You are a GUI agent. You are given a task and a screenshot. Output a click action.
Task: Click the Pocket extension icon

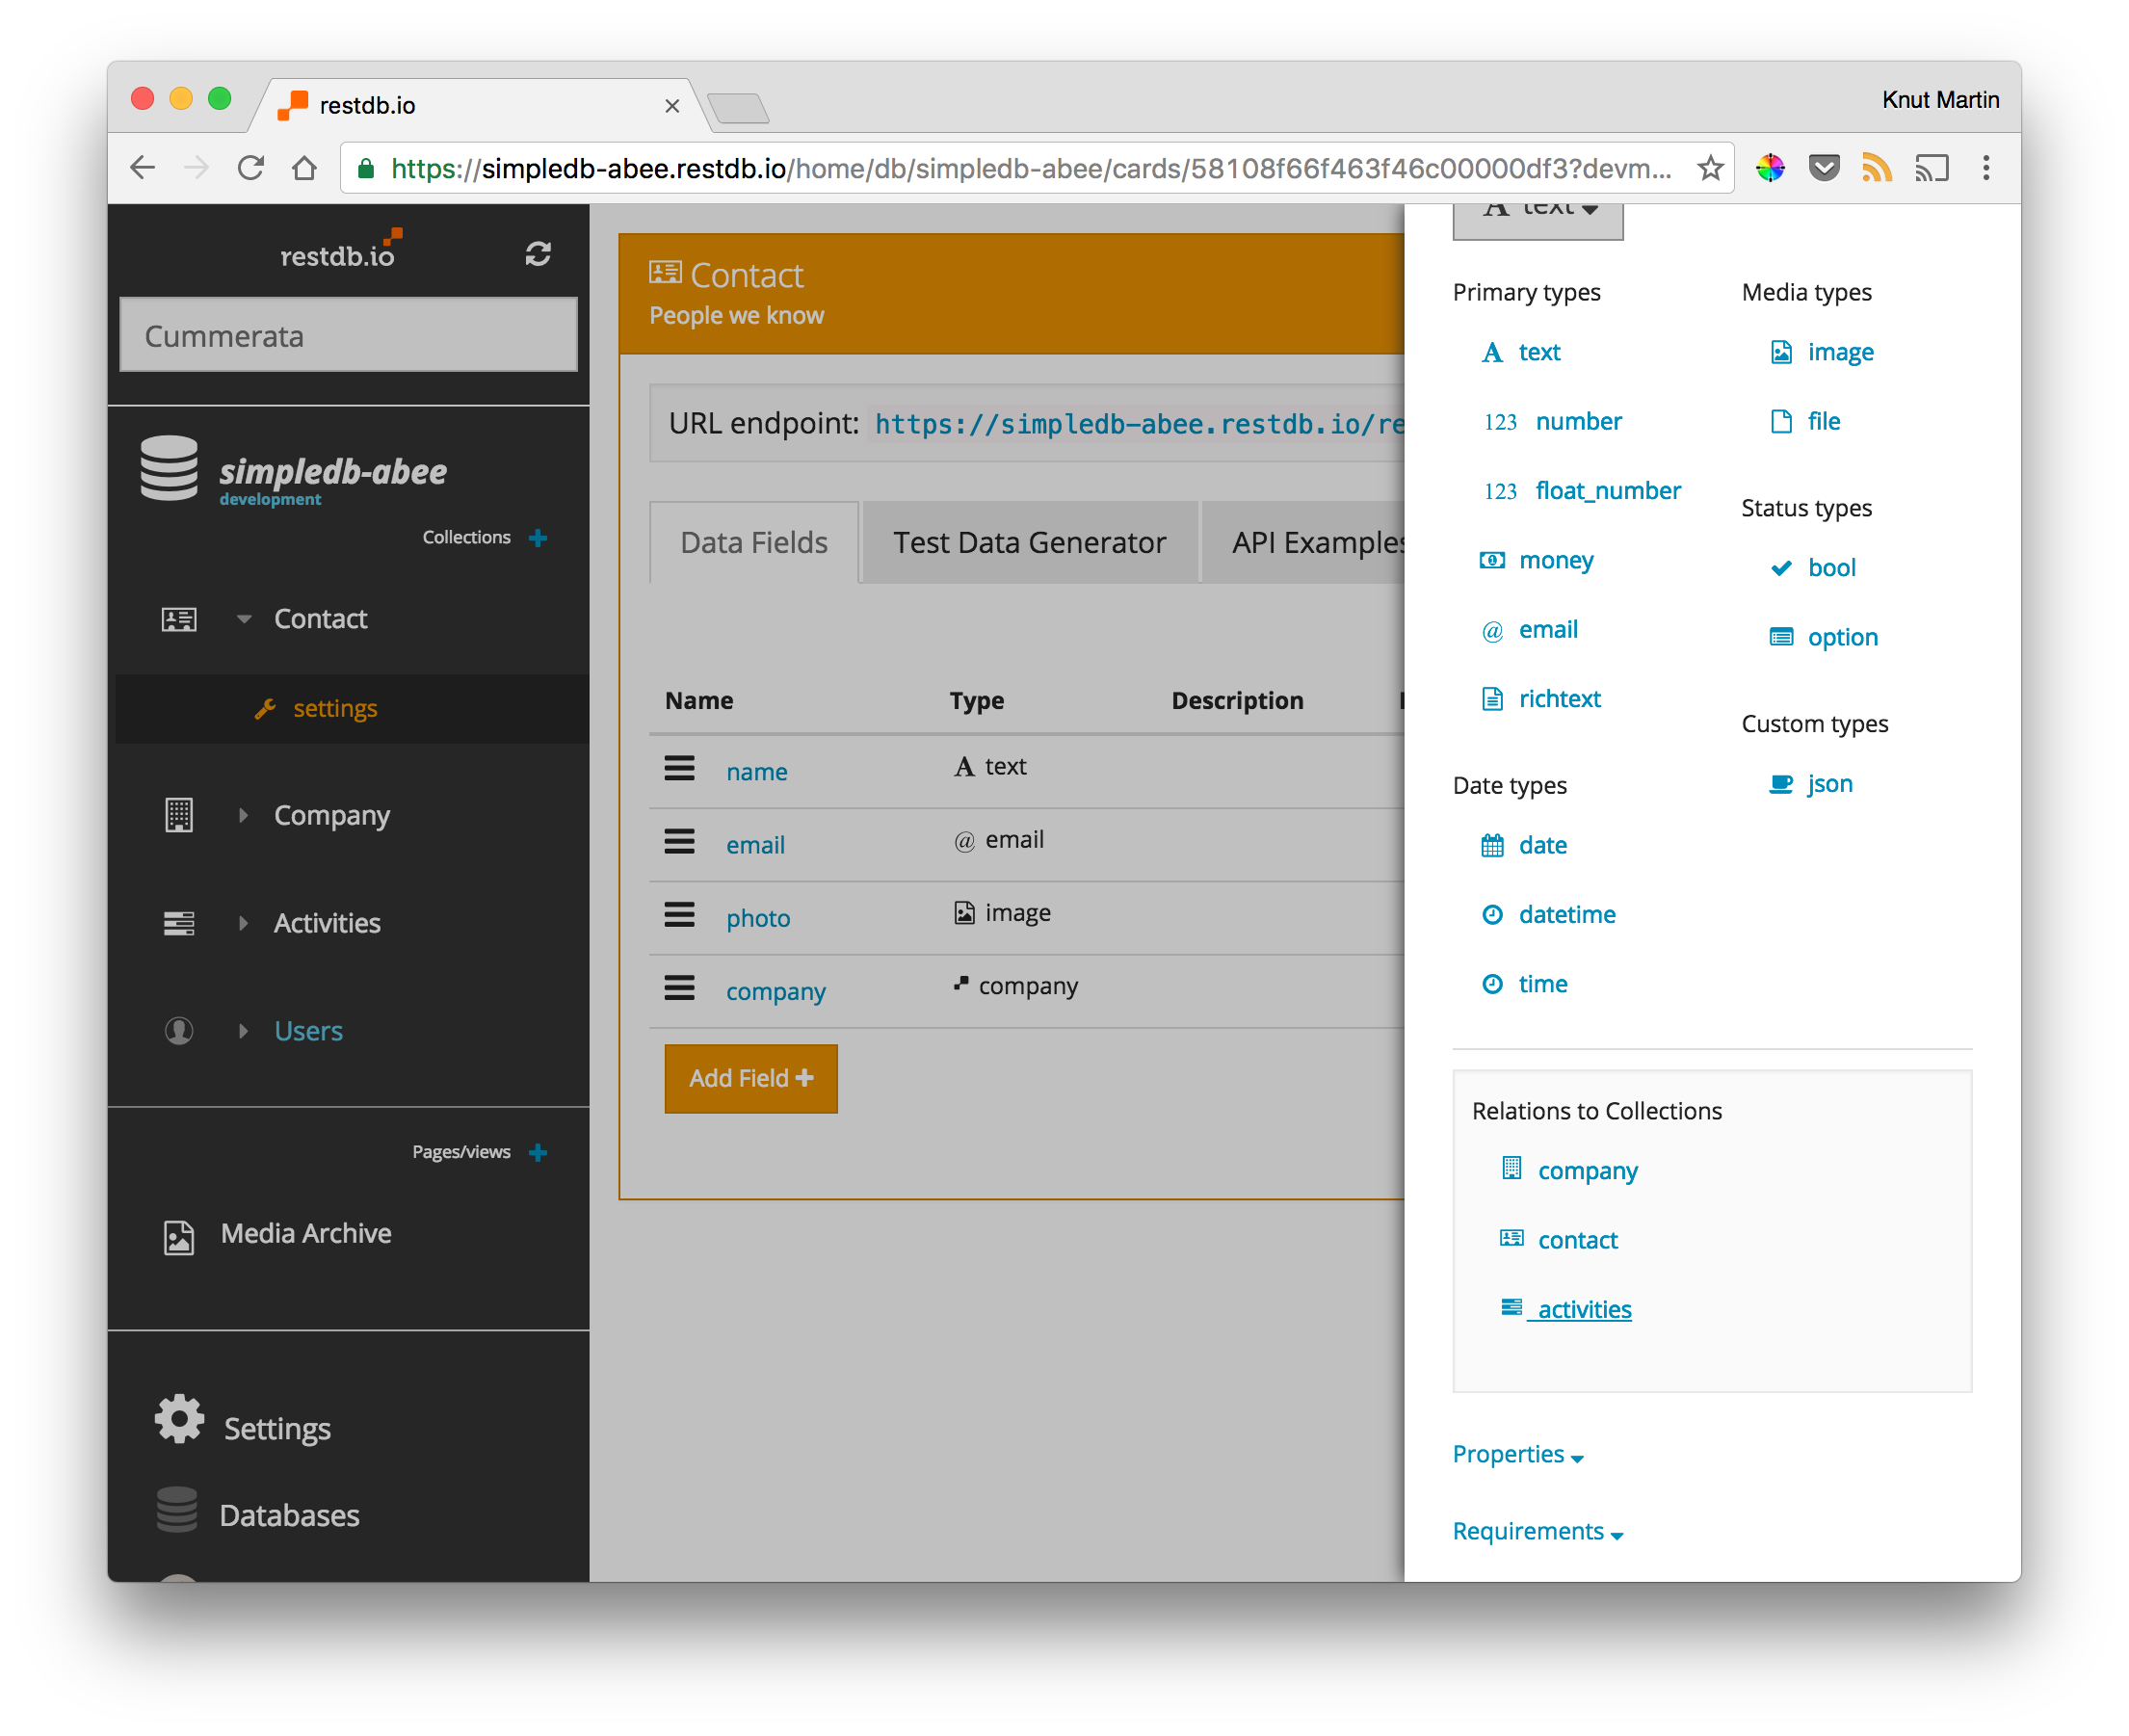tap(1824, 168)
